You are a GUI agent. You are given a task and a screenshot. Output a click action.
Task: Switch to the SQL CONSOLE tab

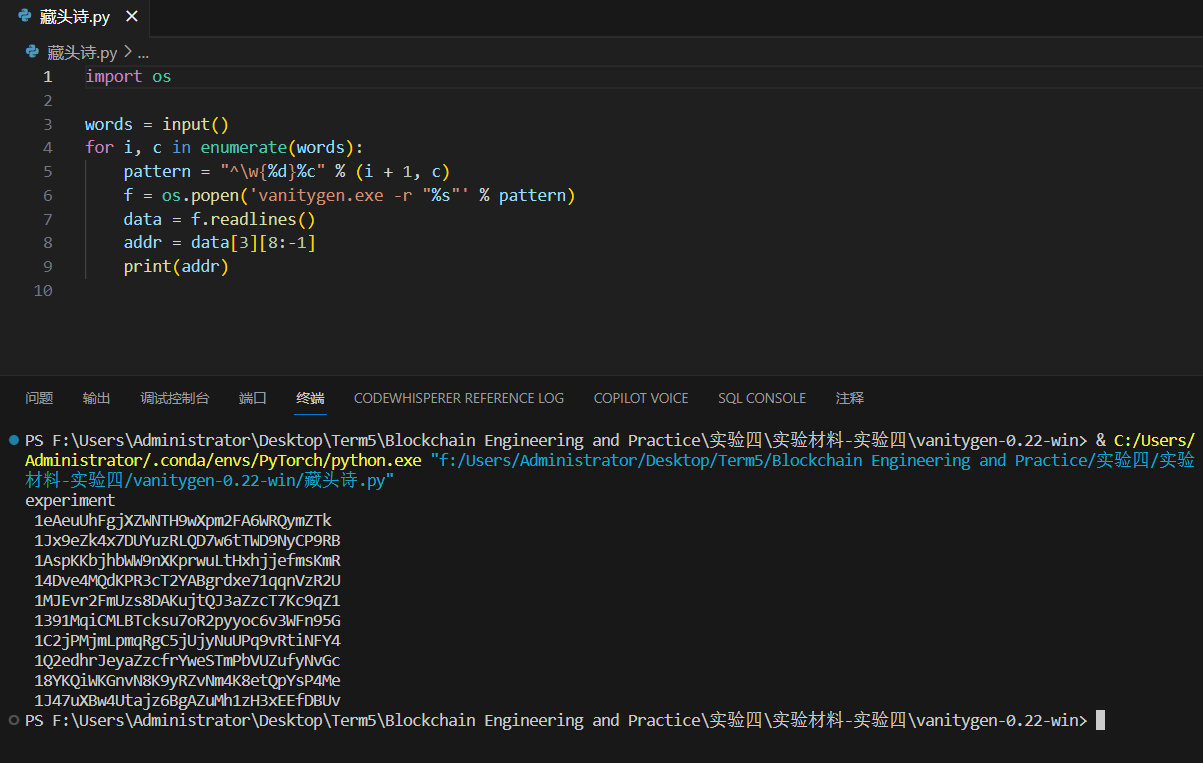[x=762, y=398]
